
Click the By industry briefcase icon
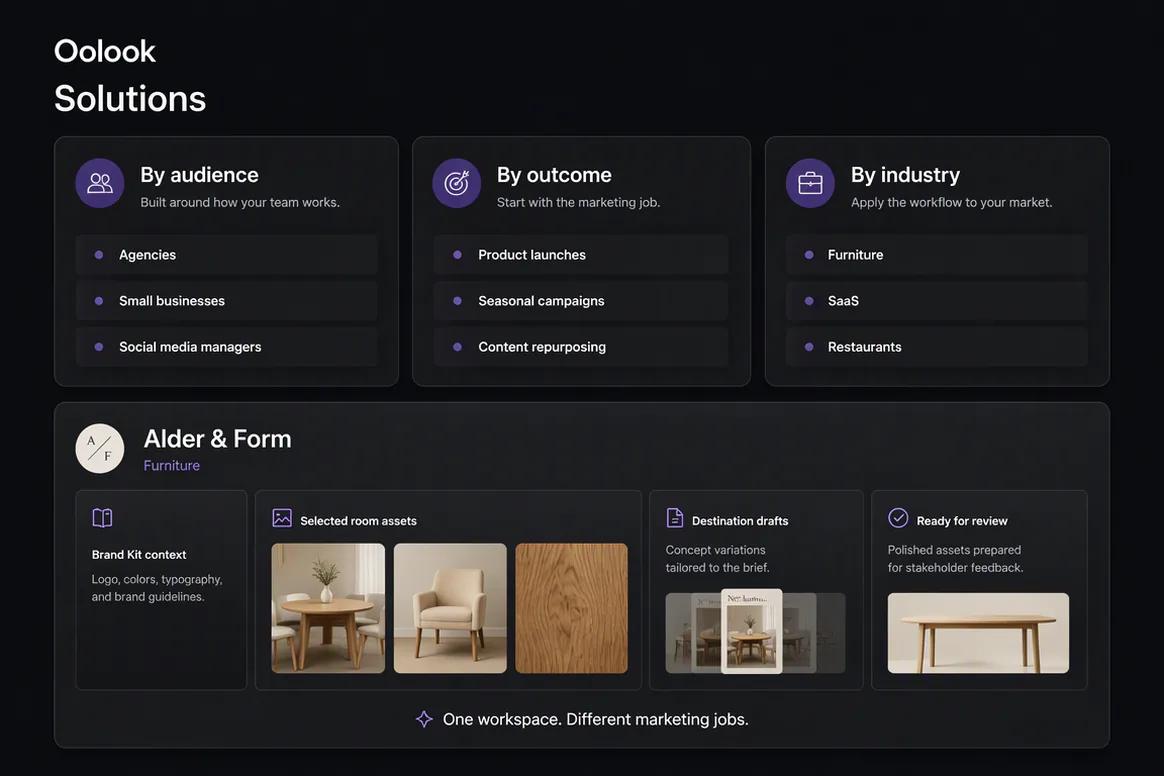[810, 183]
